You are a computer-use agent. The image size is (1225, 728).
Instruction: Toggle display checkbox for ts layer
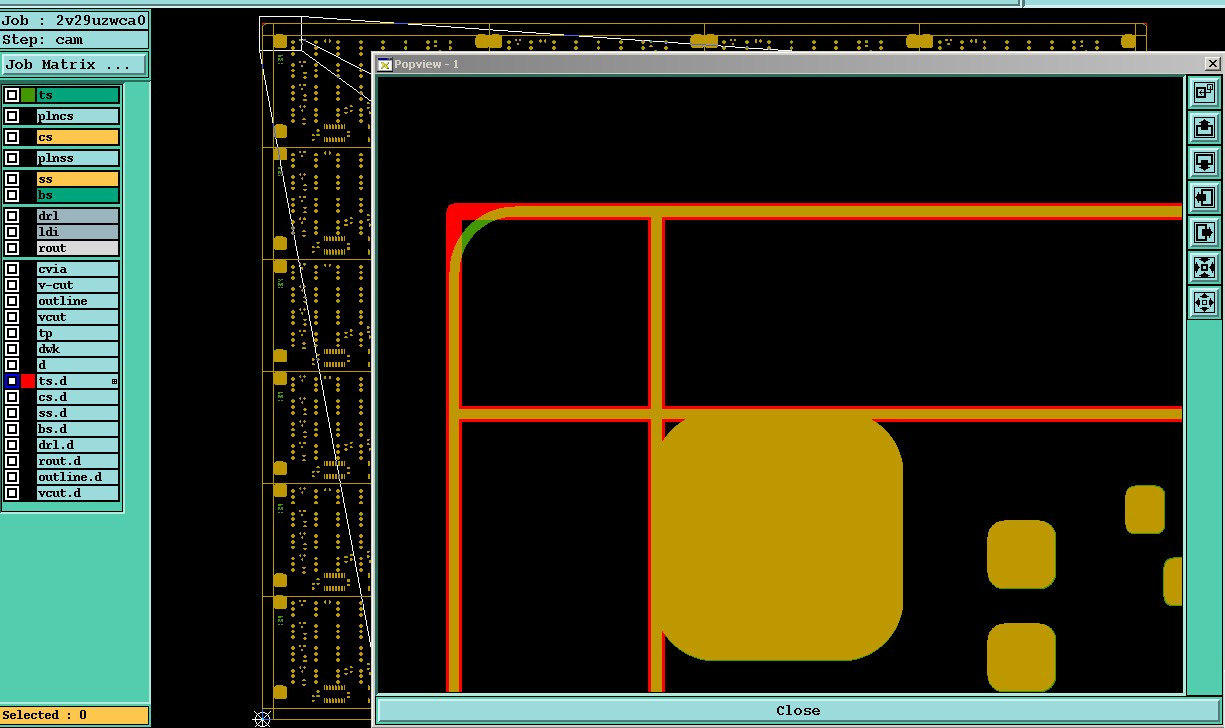pos(12,95)
